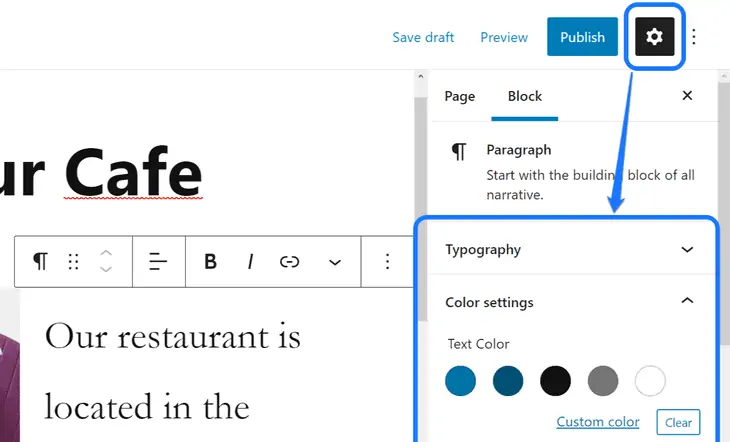
Task: Open block toolbar more options menu
Action: tap(388, 262)
